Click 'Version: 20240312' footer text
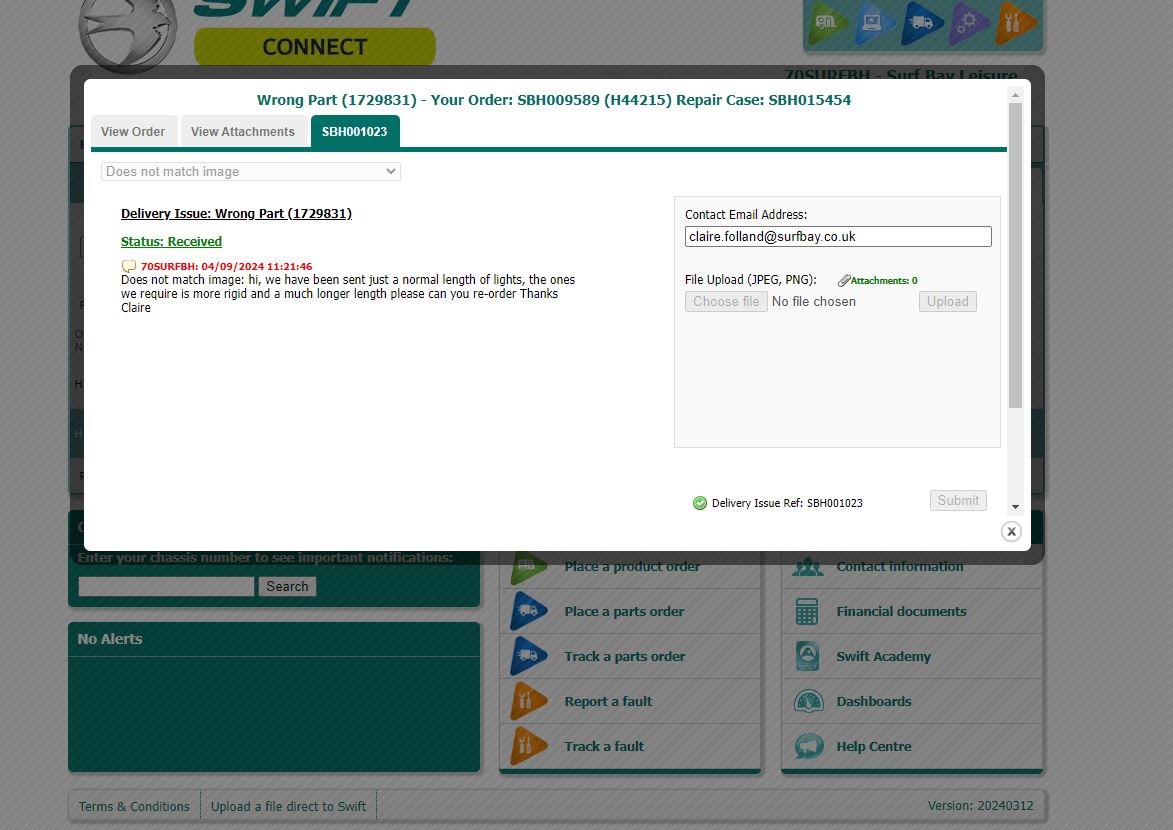This screenshot has height=830, width=1173. pyautogui.click(x=980, y=805)
